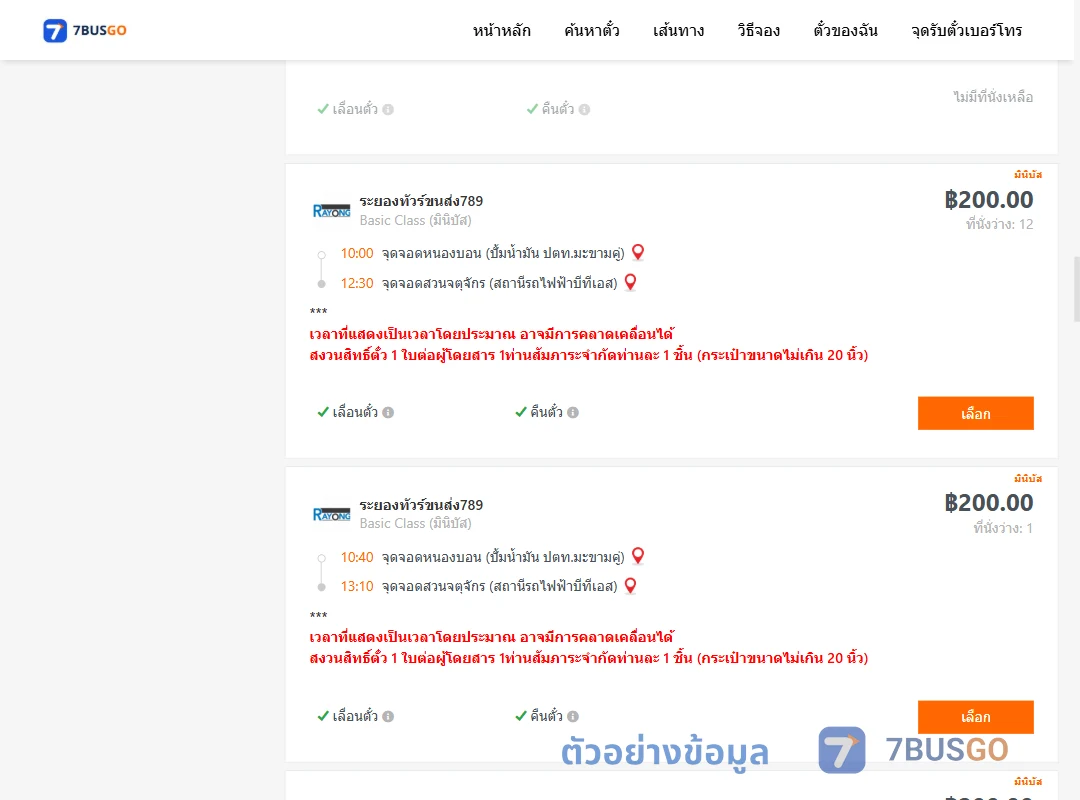Click the 7BUSGO logo in header

[85, 30]
